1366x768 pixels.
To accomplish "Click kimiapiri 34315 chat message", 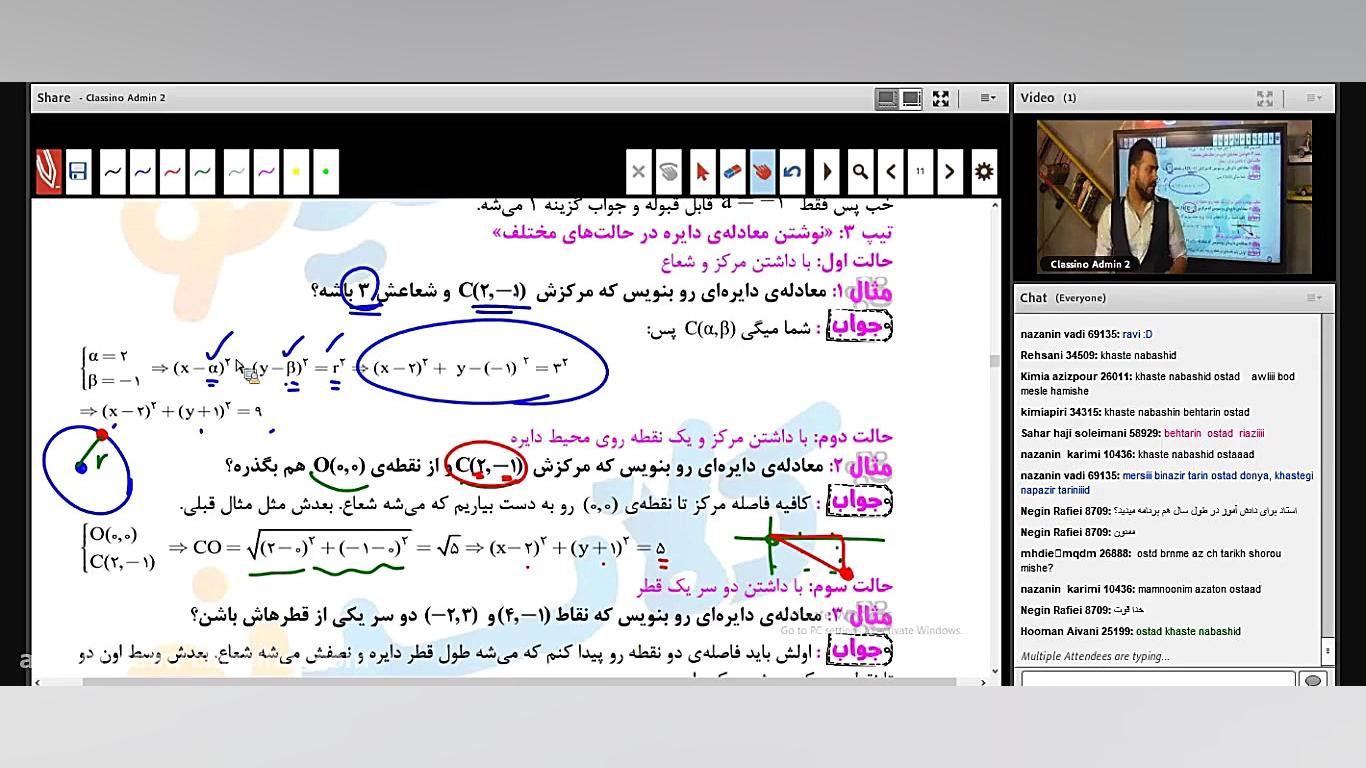I will point(1135,412).
